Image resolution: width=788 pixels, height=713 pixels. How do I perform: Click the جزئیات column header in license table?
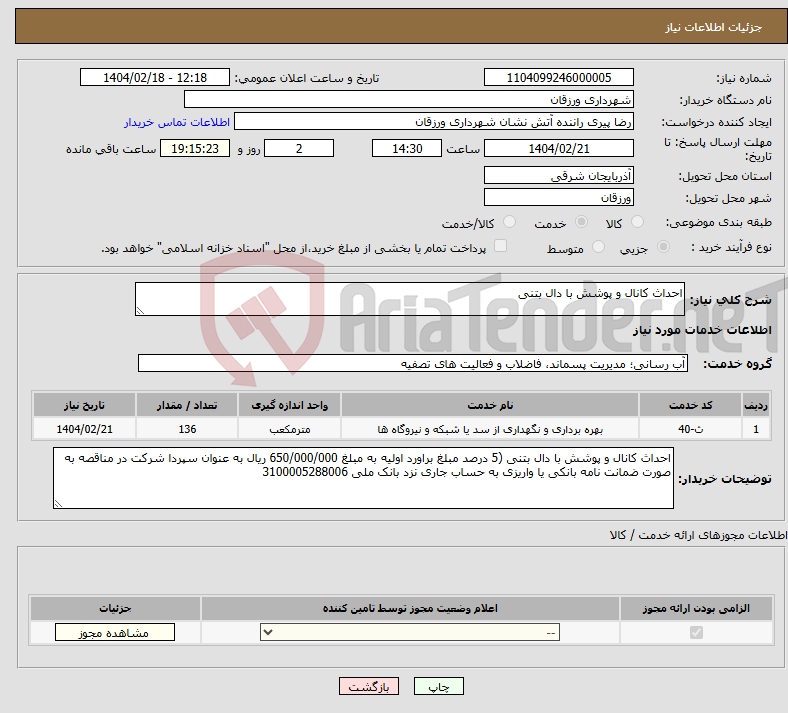pyautogui.click(x=115, y=608)
